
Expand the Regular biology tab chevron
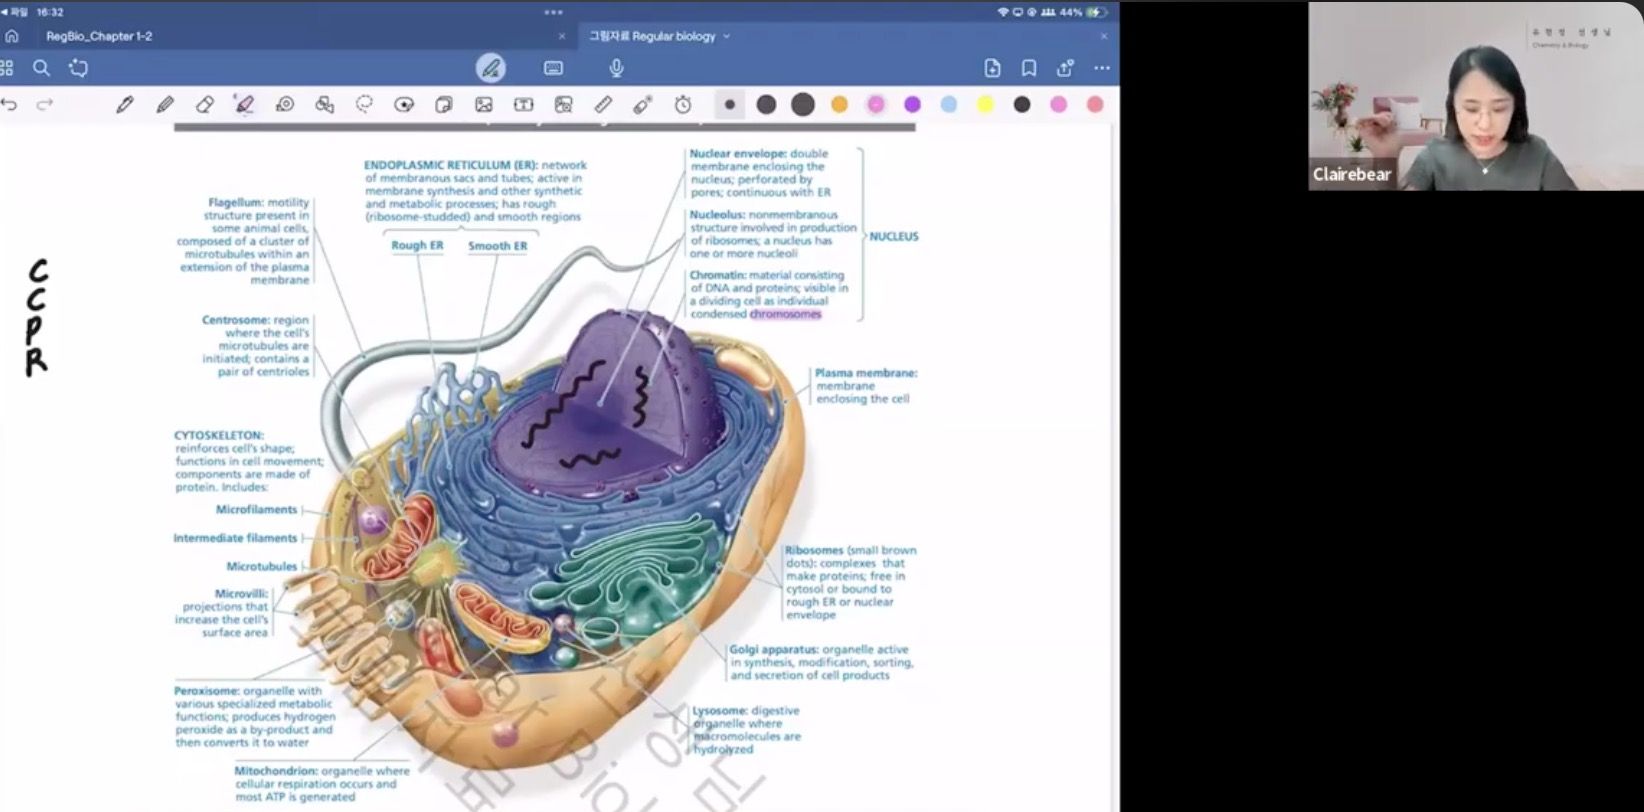pyautogui.click(x=727, y=36)
